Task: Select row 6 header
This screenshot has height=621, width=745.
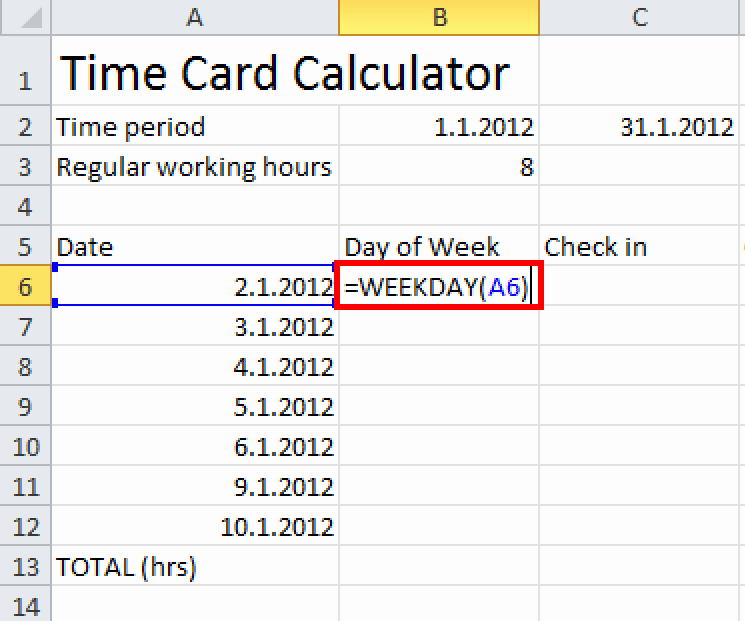Action: click(25, 287)
